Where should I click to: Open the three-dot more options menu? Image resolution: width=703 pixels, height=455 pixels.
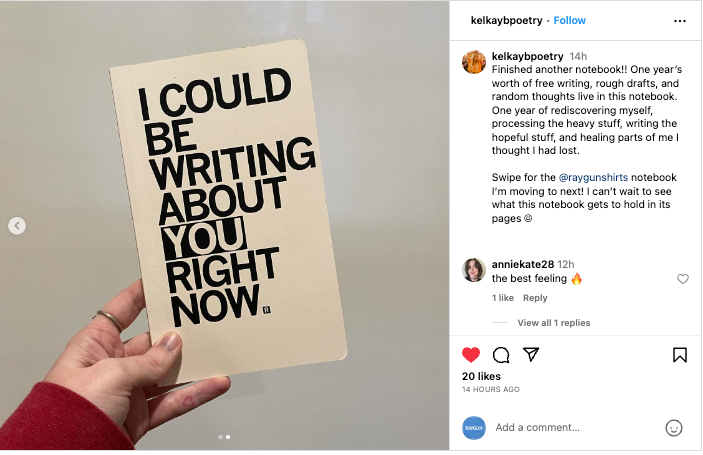coord(680,20)
